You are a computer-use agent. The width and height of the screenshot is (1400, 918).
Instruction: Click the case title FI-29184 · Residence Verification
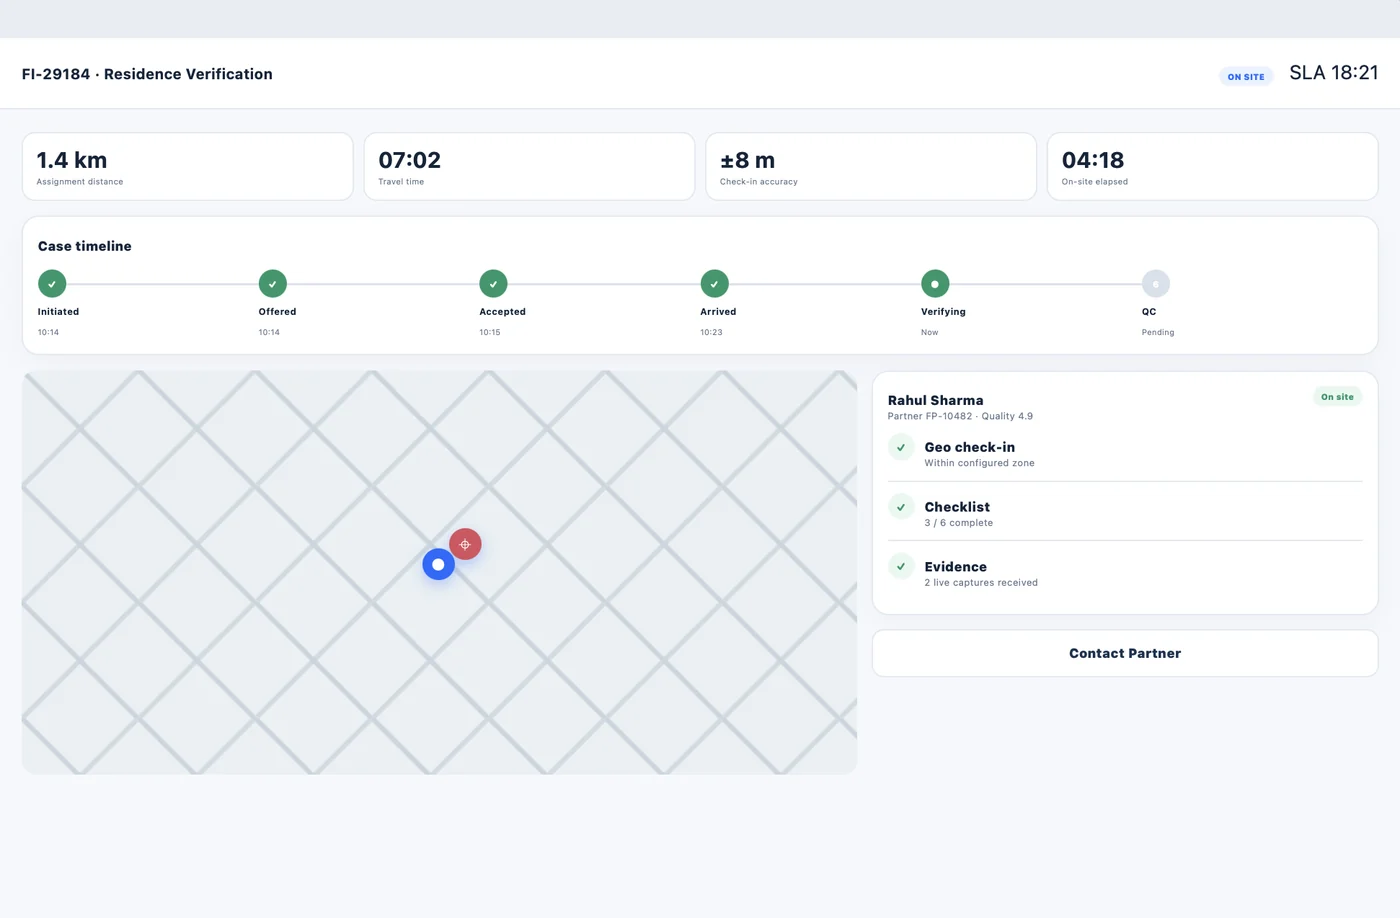click(x=147, y=74)
